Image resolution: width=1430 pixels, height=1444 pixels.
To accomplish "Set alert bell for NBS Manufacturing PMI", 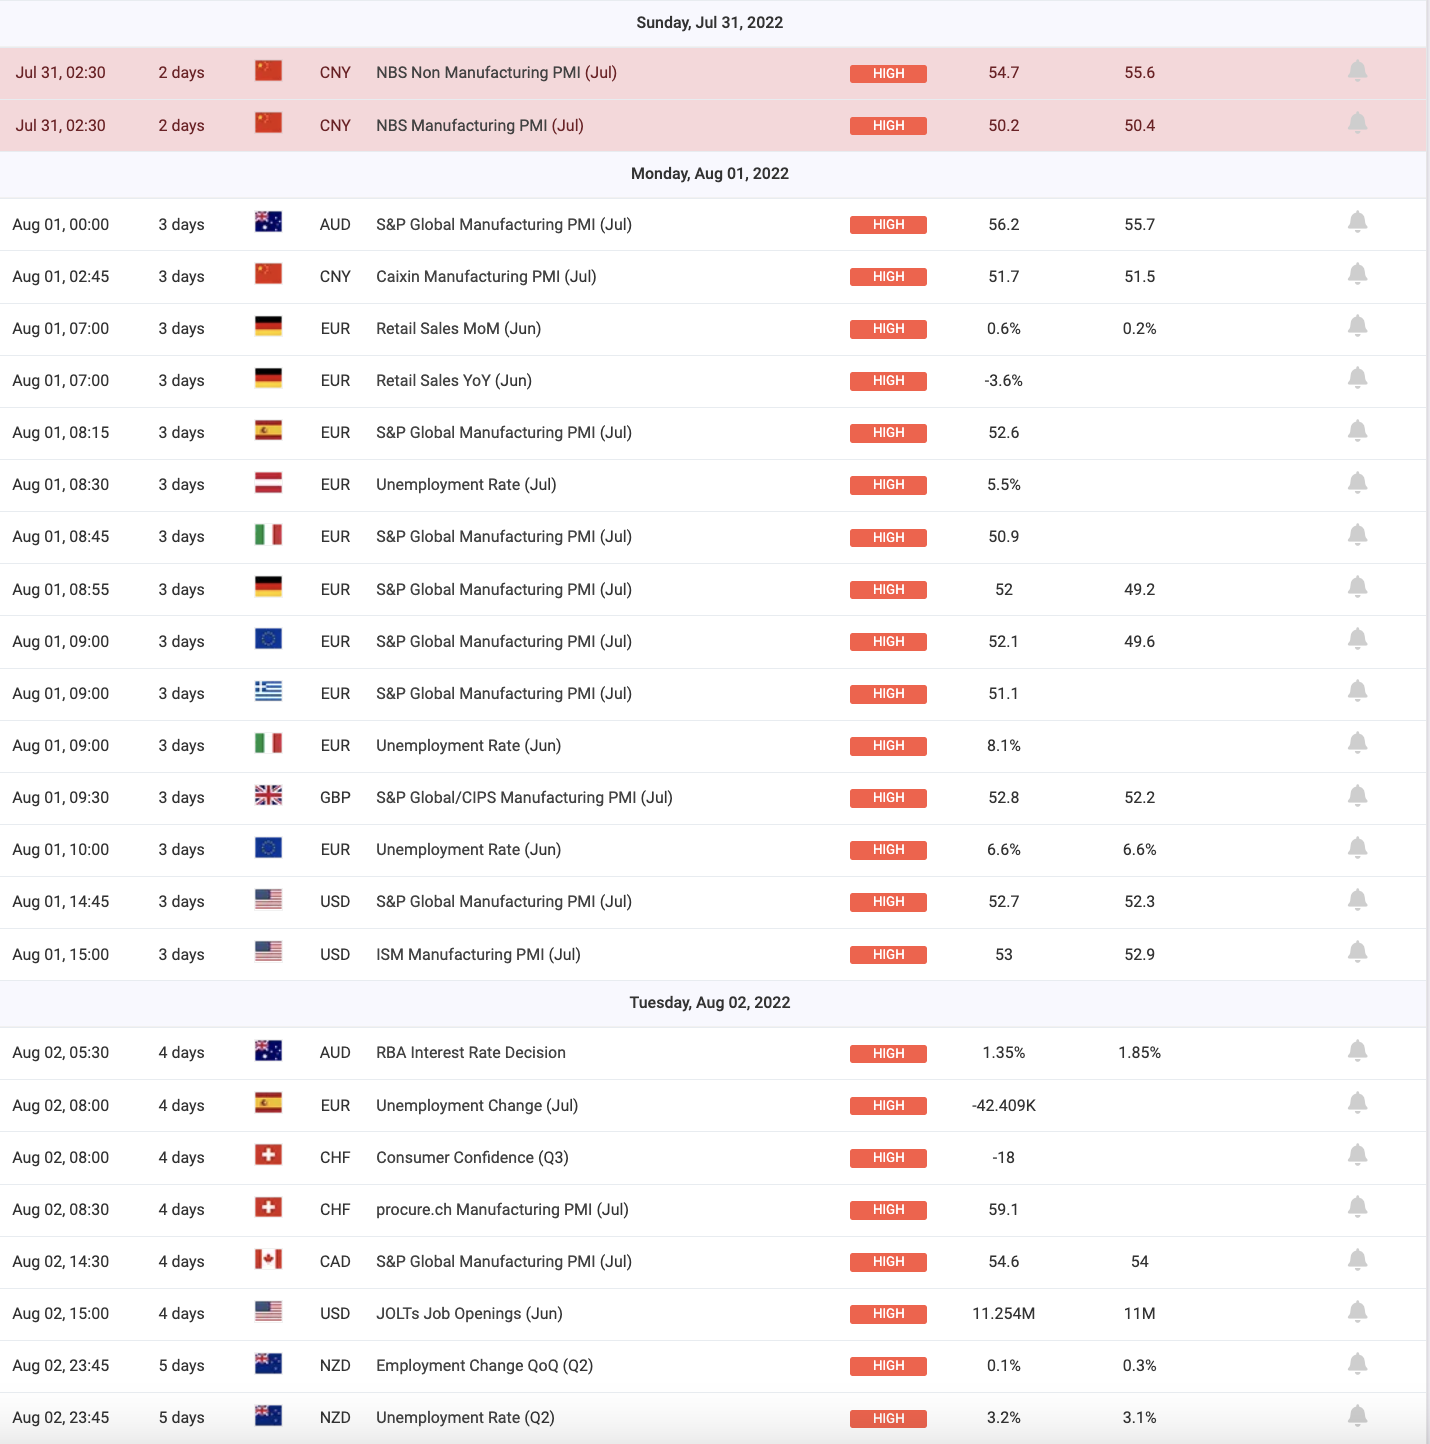I will pos(1357,123).
